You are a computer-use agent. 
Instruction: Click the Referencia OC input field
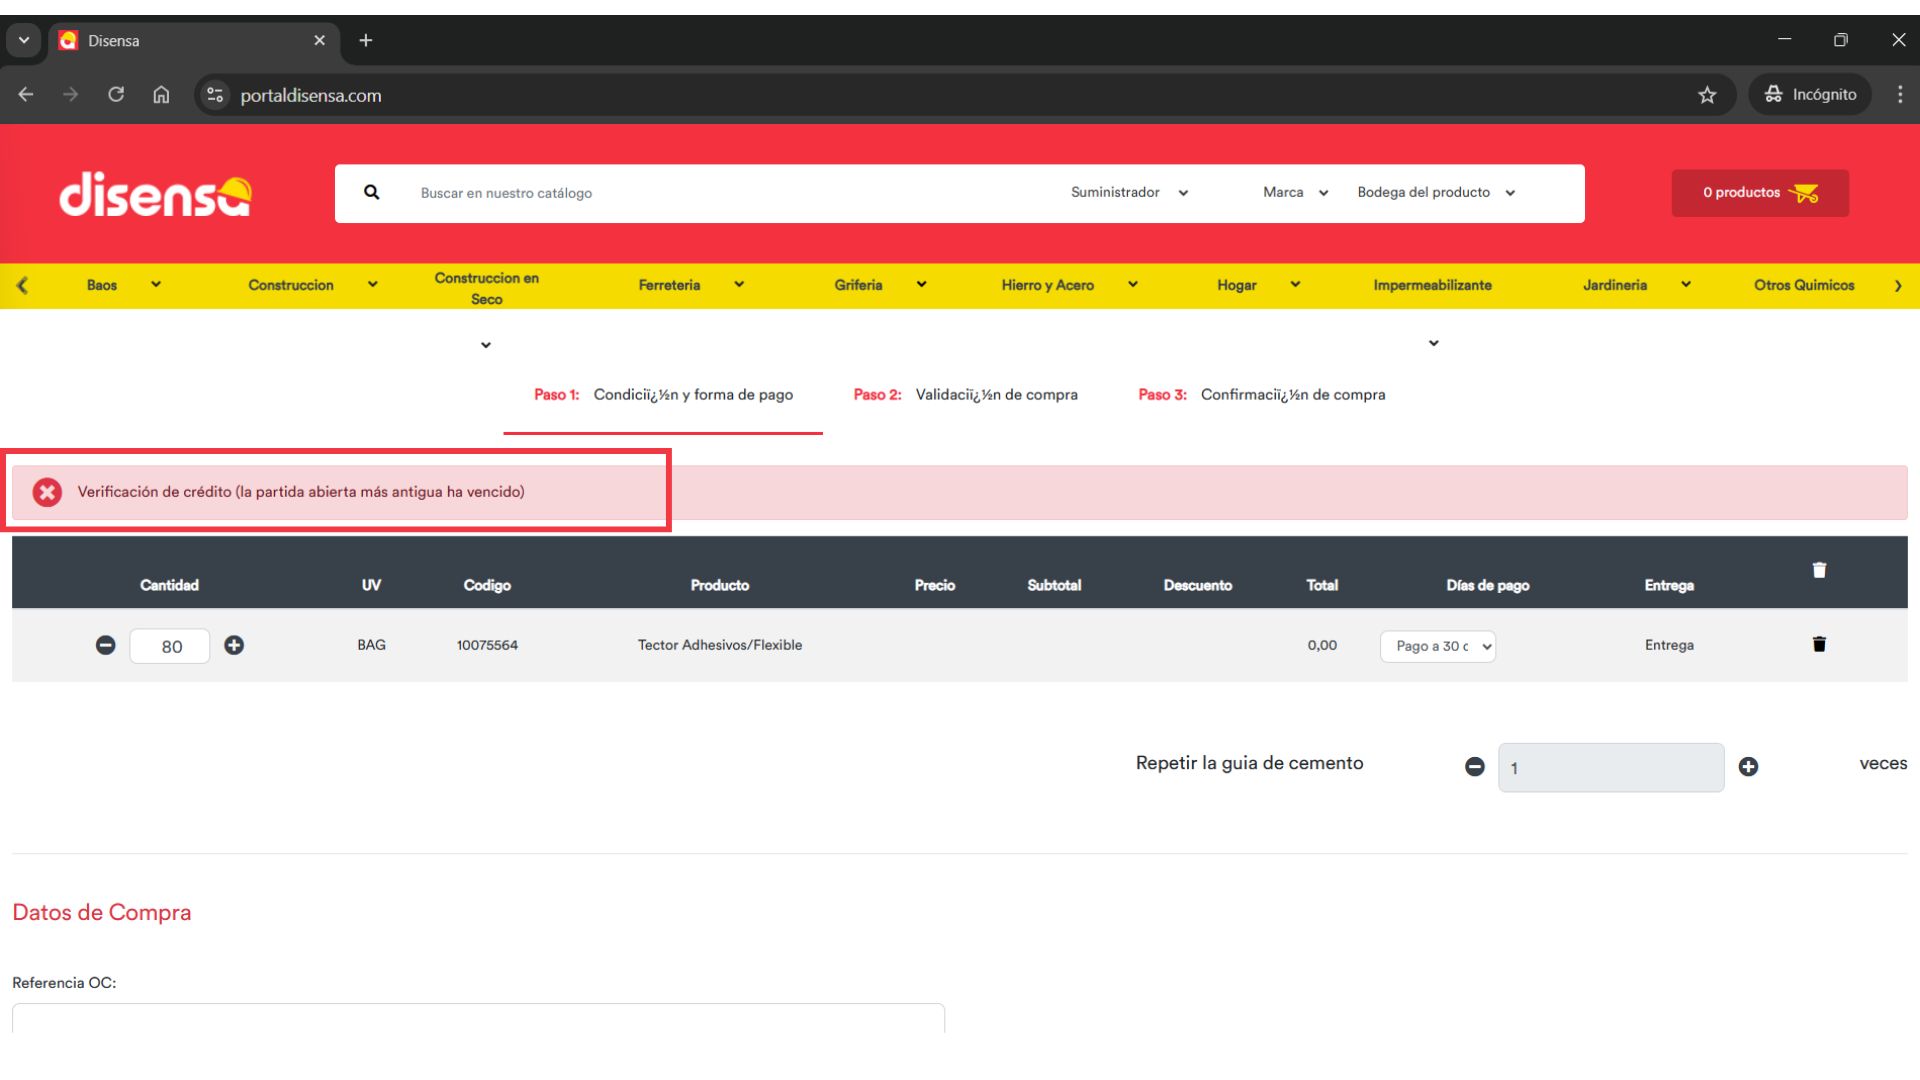(478, 1017)
